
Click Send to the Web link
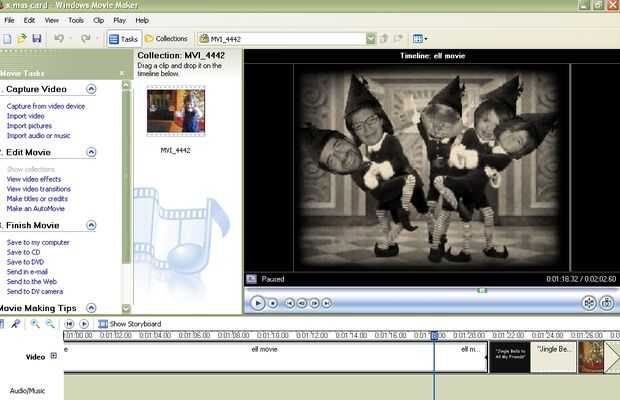point(32,281)
